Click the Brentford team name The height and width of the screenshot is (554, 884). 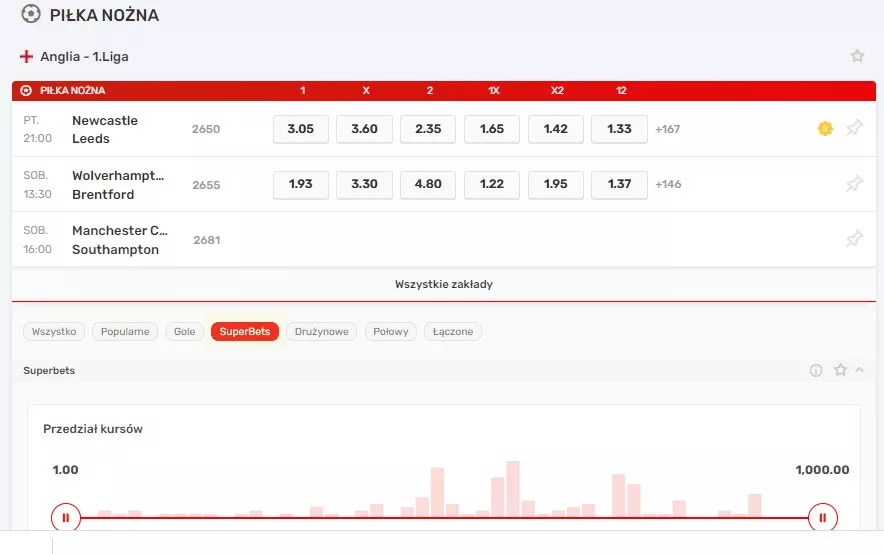click(103, 194)
